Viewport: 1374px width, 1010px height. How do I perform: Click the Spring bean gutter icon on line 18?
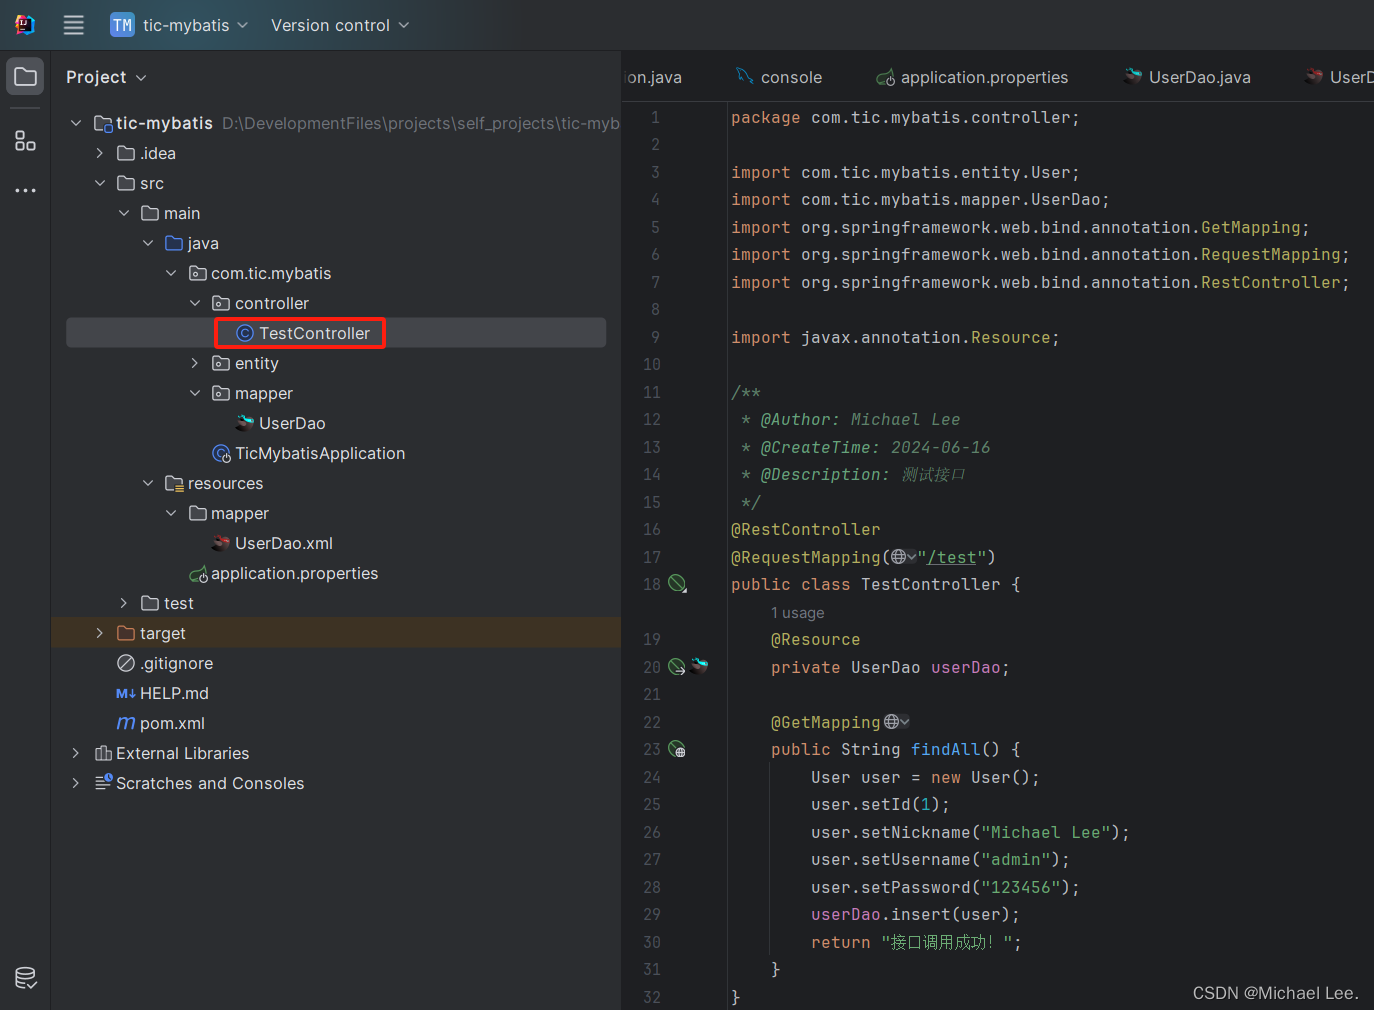coord(677,584)
